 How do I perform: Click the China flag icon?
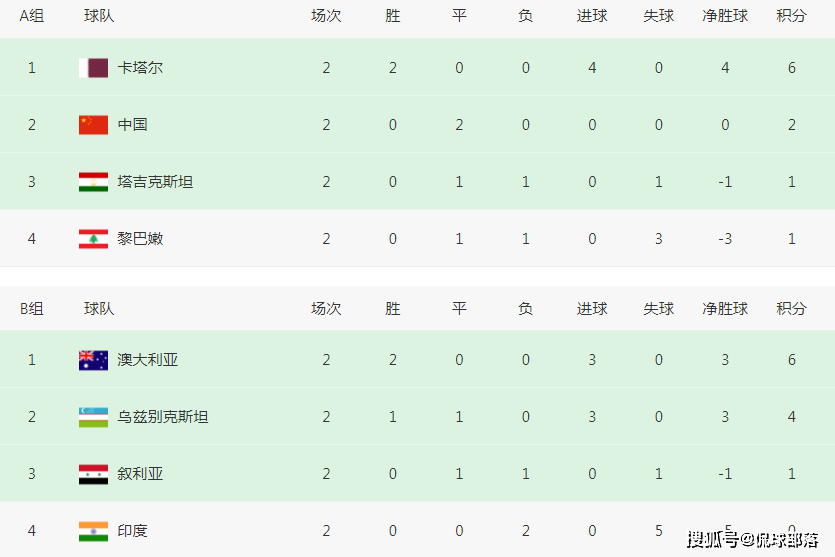[93, 125]
